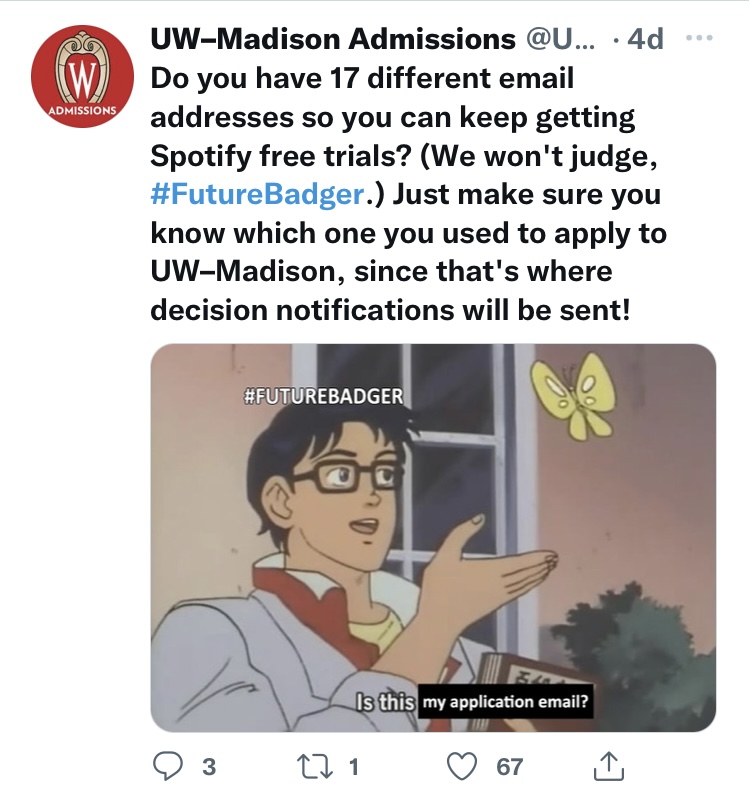Follow the blue #FutureBadger hashtag link
The height and width of the screenshot is (806, 749).
coord(254,193)
